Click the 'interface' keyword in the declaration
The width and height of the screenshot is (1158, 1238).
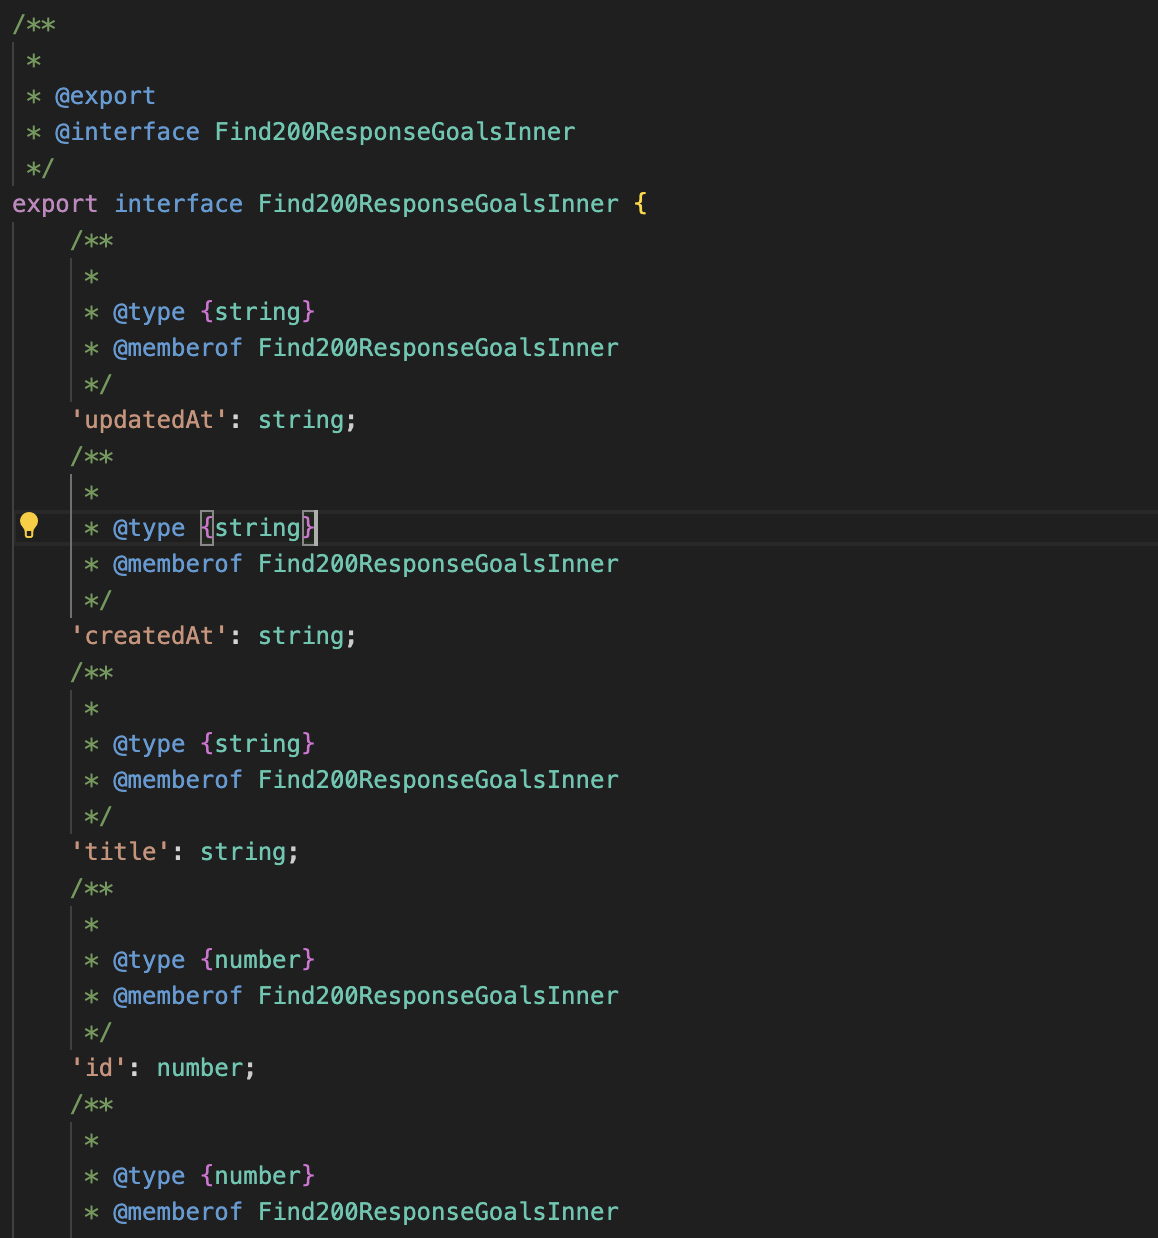178,204
